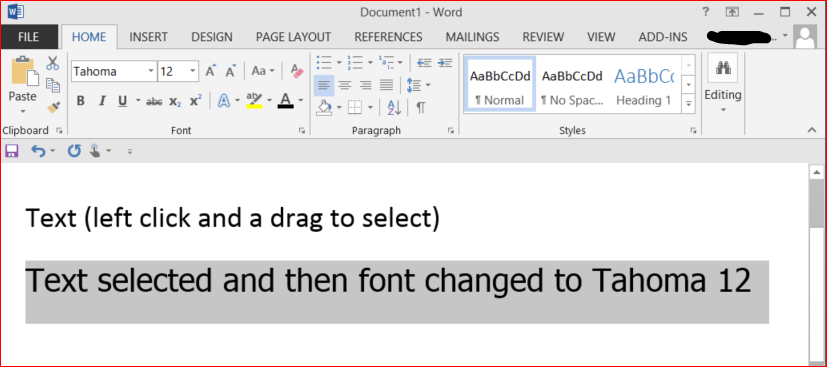The height and width of the screenshot is (367, 827).
Task: Insert multilevel list icon
Action: click(x=387, y=63)
